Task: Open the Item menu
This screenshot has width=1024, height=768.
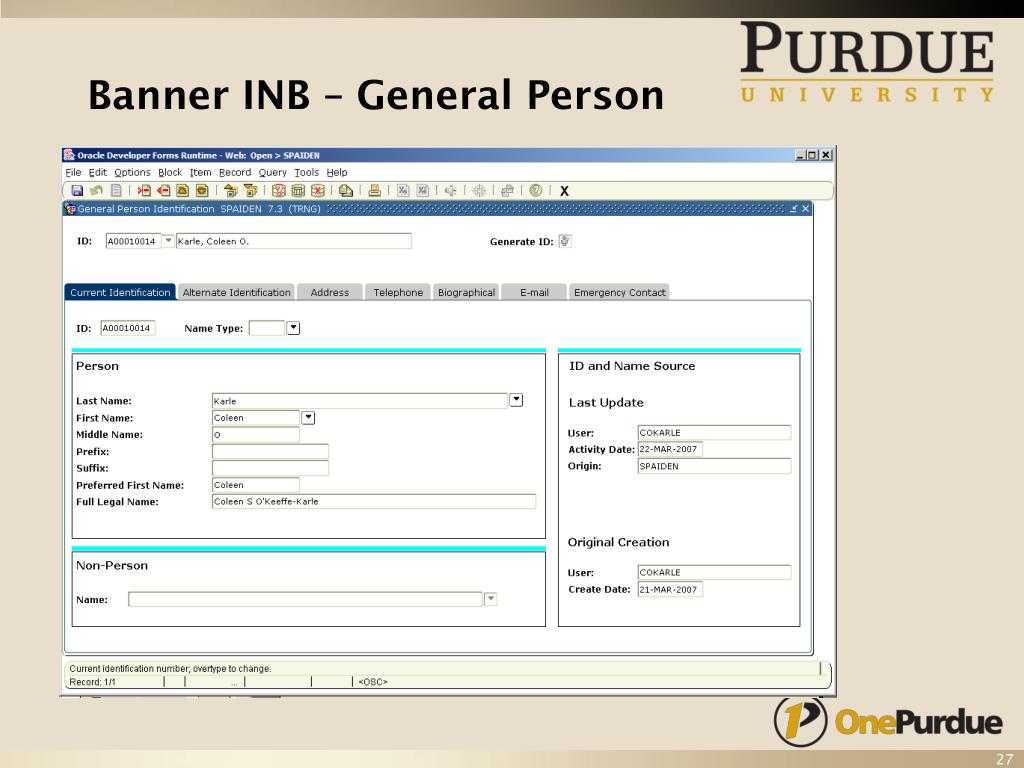Action: click(x=200, y=172)
